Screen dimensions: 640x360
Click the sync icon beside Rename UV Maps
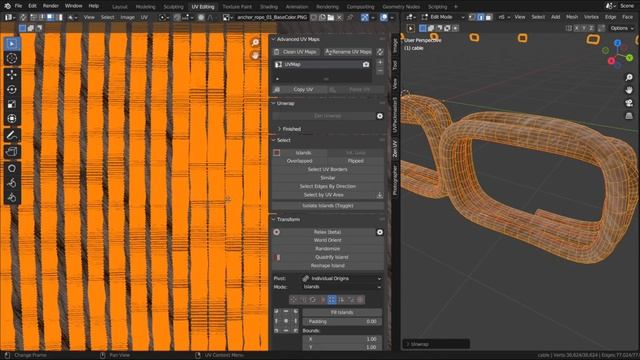pos(380,52)
